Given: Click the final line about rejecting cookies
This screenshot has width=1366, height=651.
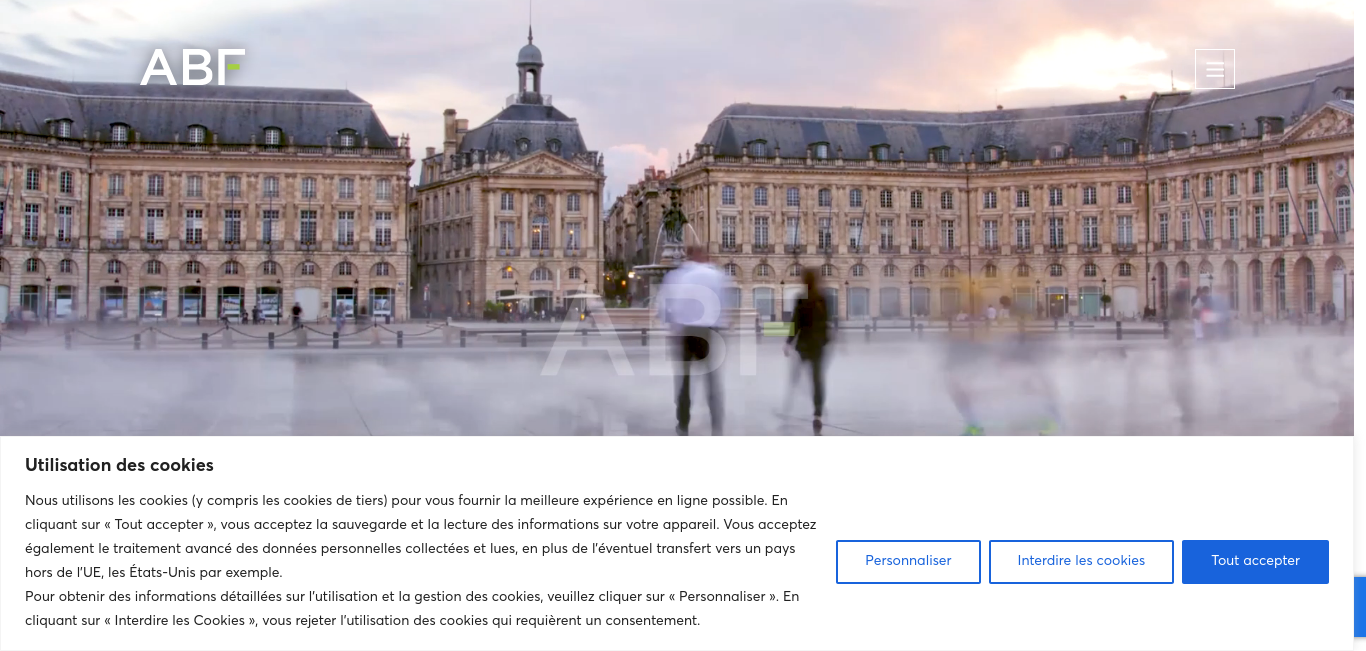Looking at the screenshot, I should [x=362, y=620].
